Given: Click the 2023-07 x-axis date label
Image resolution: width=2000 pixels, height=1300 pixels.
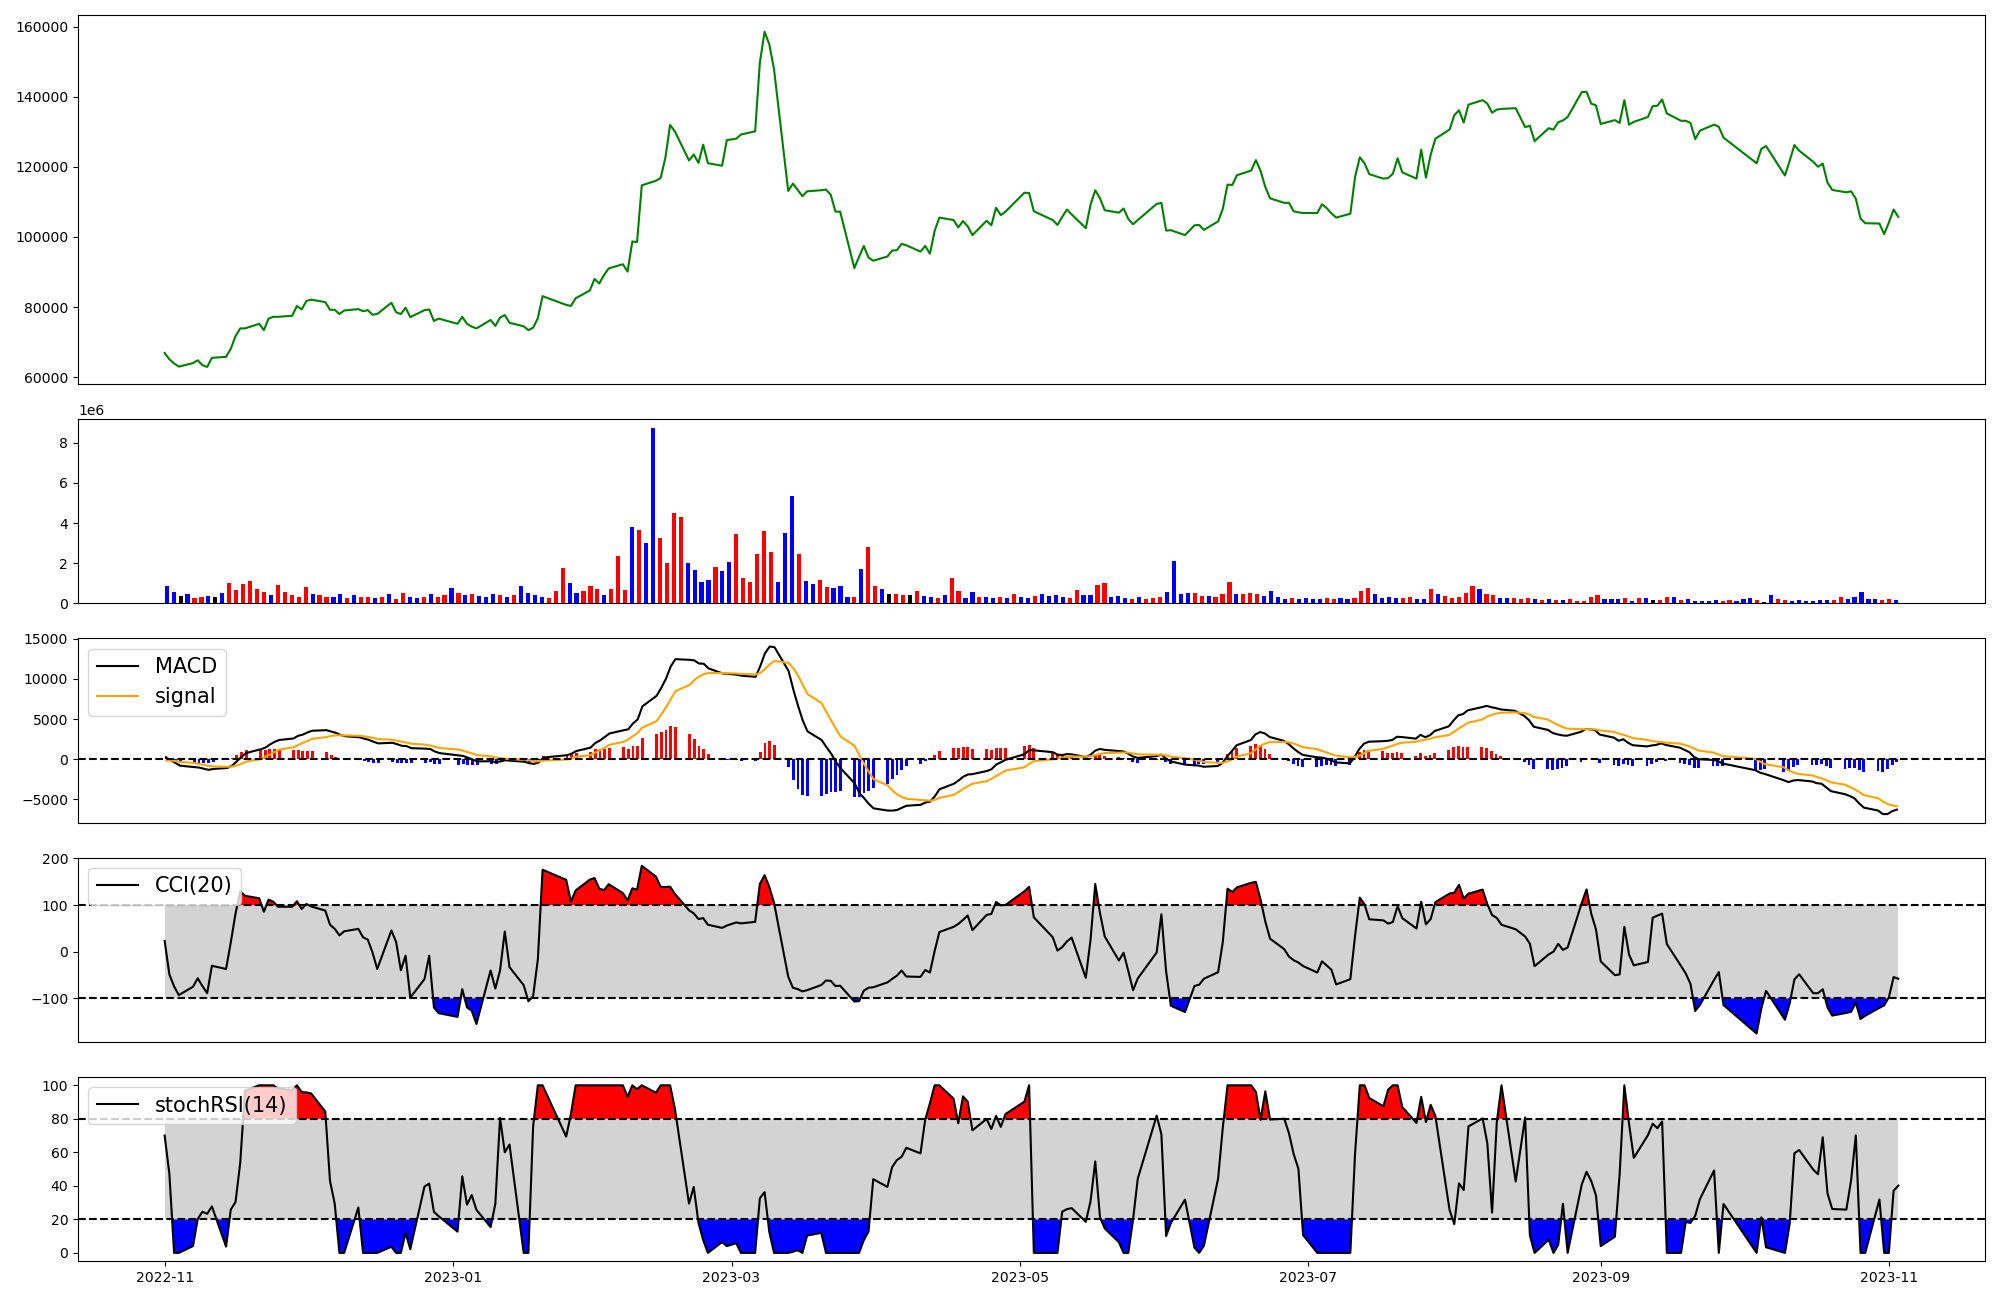Looking at the screenshot, I should tap(1308, 1277).
